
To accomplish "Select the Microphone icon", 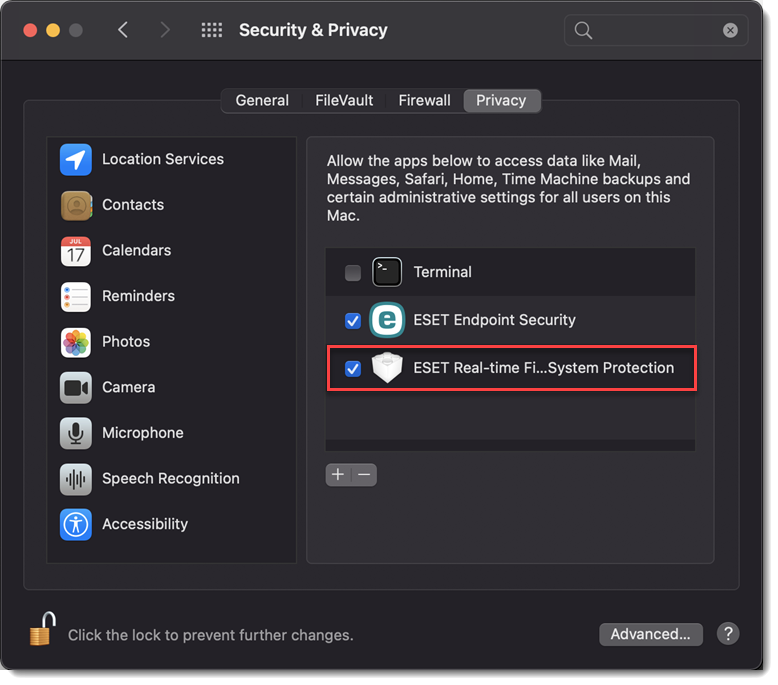I will 76,434.
